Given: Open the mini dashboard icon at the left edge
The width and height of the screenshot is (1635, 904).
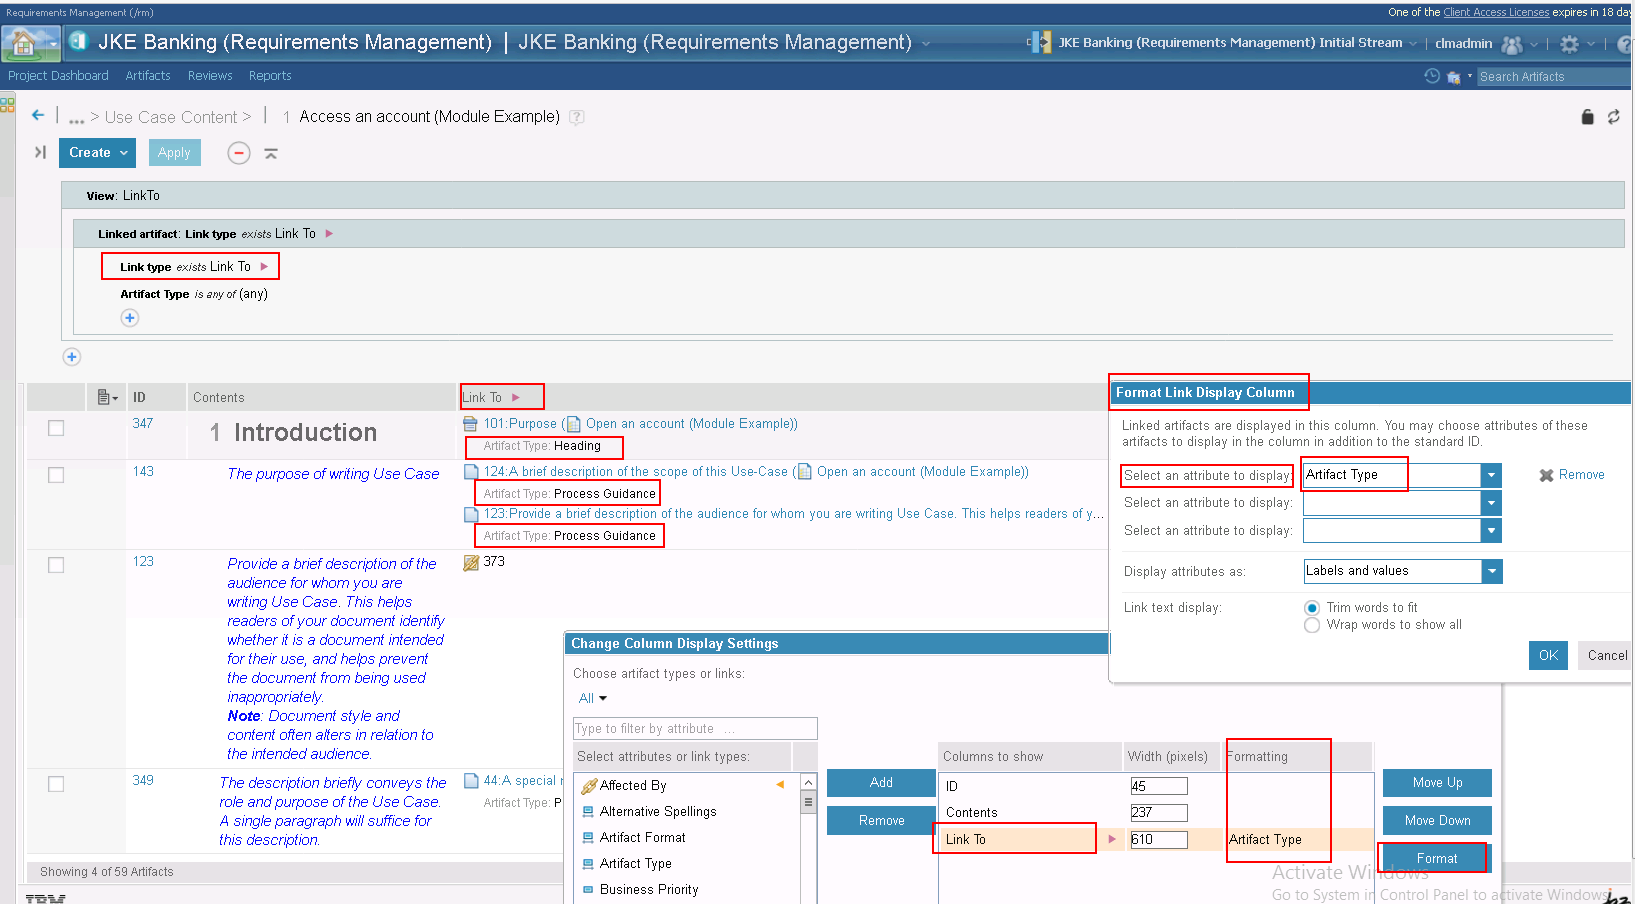Looking at the screenshot, I should click(7, 103).
